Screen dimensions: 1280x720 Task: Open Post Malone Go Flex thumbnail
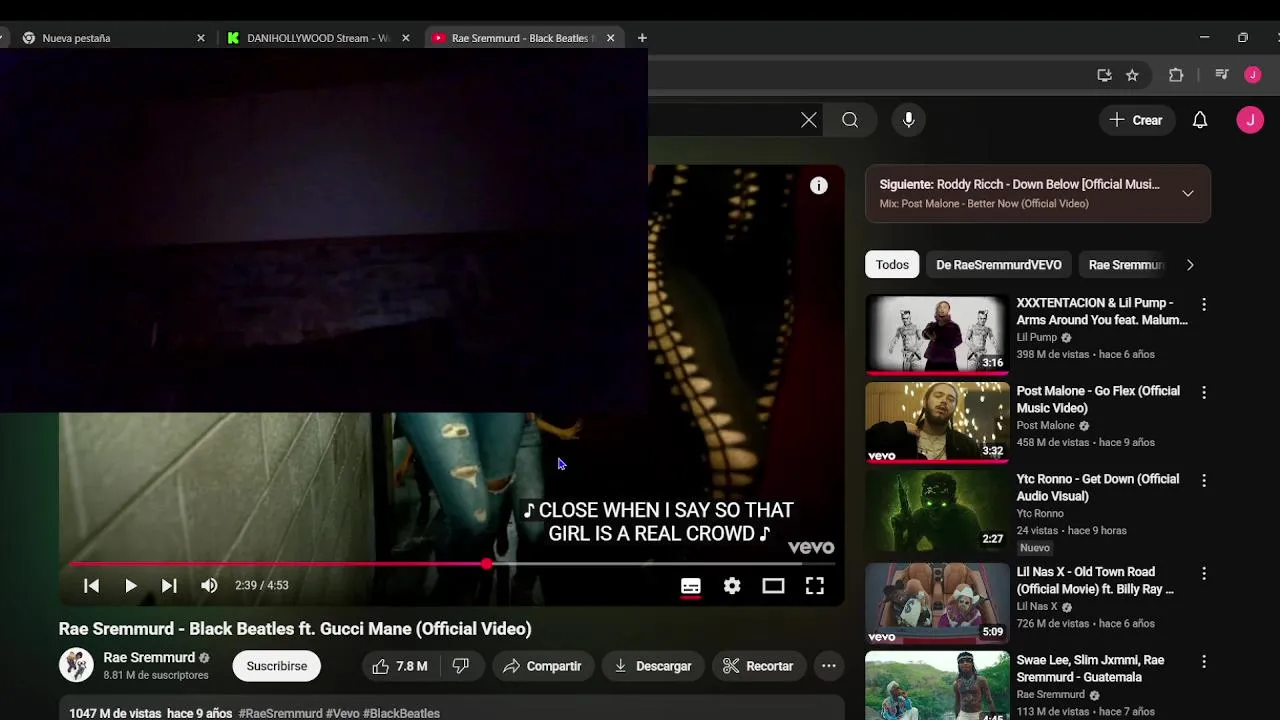point(937,422)
